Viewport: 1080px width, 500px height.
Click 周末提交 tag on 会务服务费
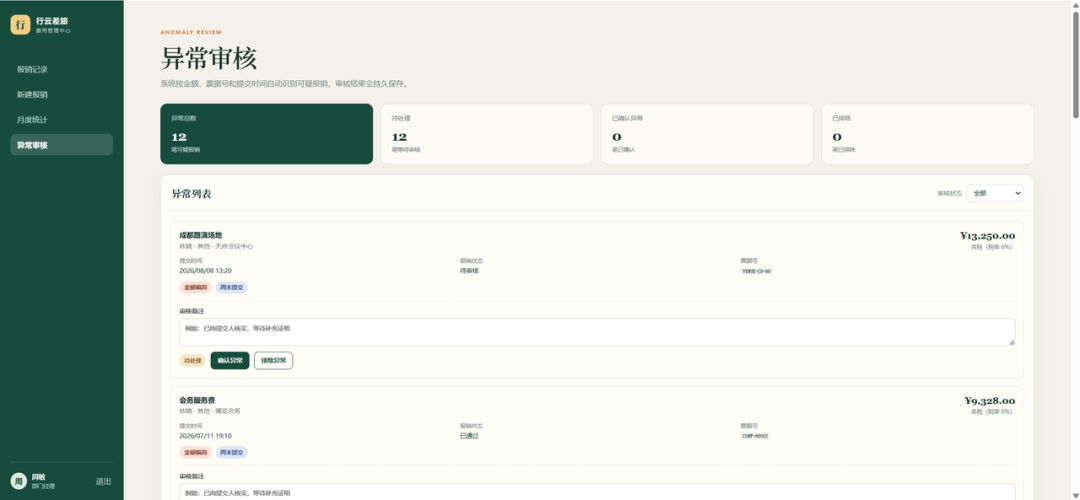(x=231, y=452)
